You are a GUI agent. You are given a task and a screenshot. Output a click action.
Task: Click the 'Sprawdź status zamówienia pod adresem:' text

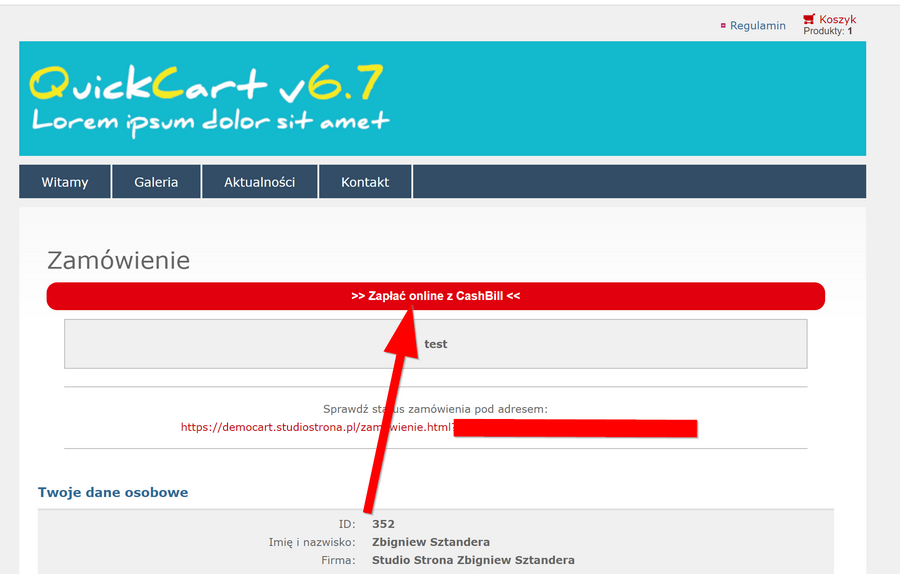pos(435,409)
